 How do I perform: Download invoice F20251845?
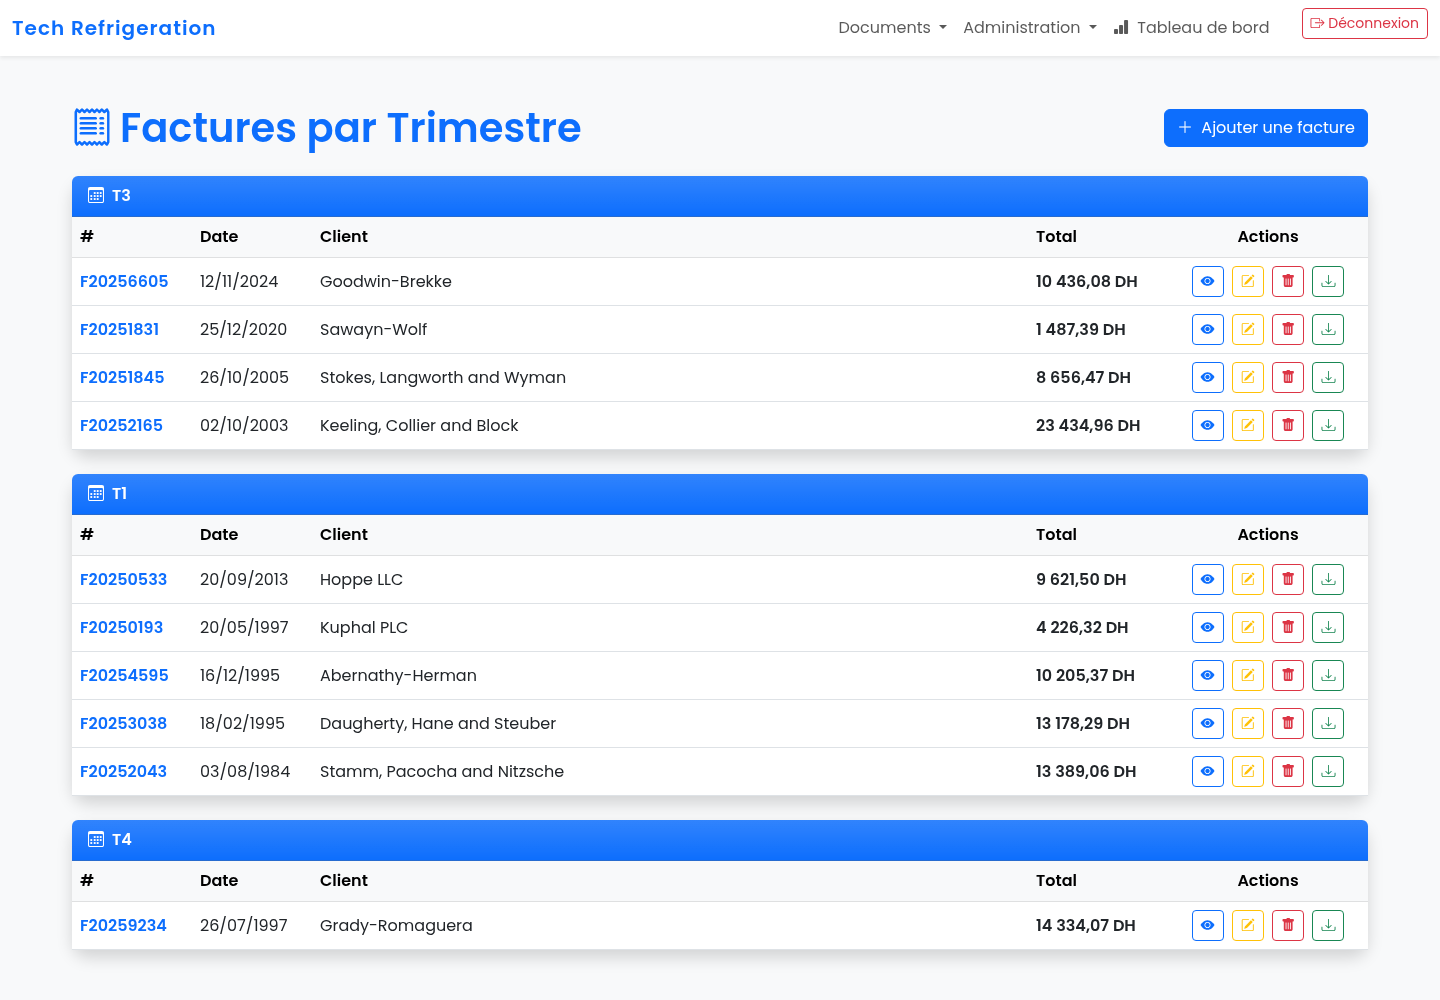coord(1328,378)
